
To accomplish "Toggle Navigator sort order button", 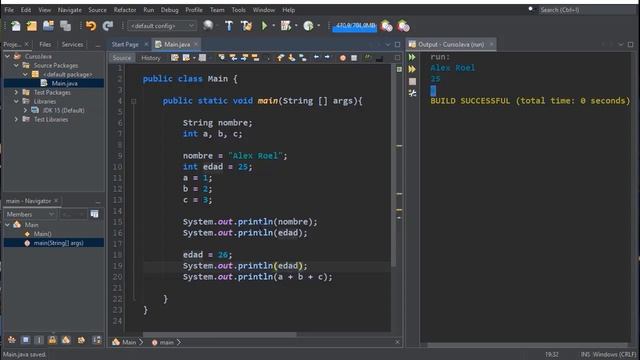I will click(97, 340).
